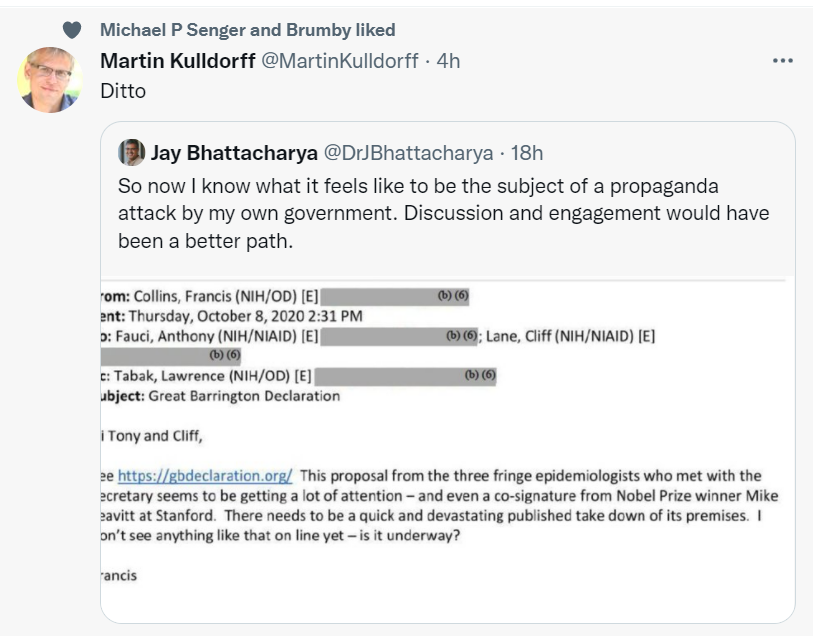This screenshot has height=636, width=813.
Task: Click the heart icon above the tweet
Action: tap(71, 30)
